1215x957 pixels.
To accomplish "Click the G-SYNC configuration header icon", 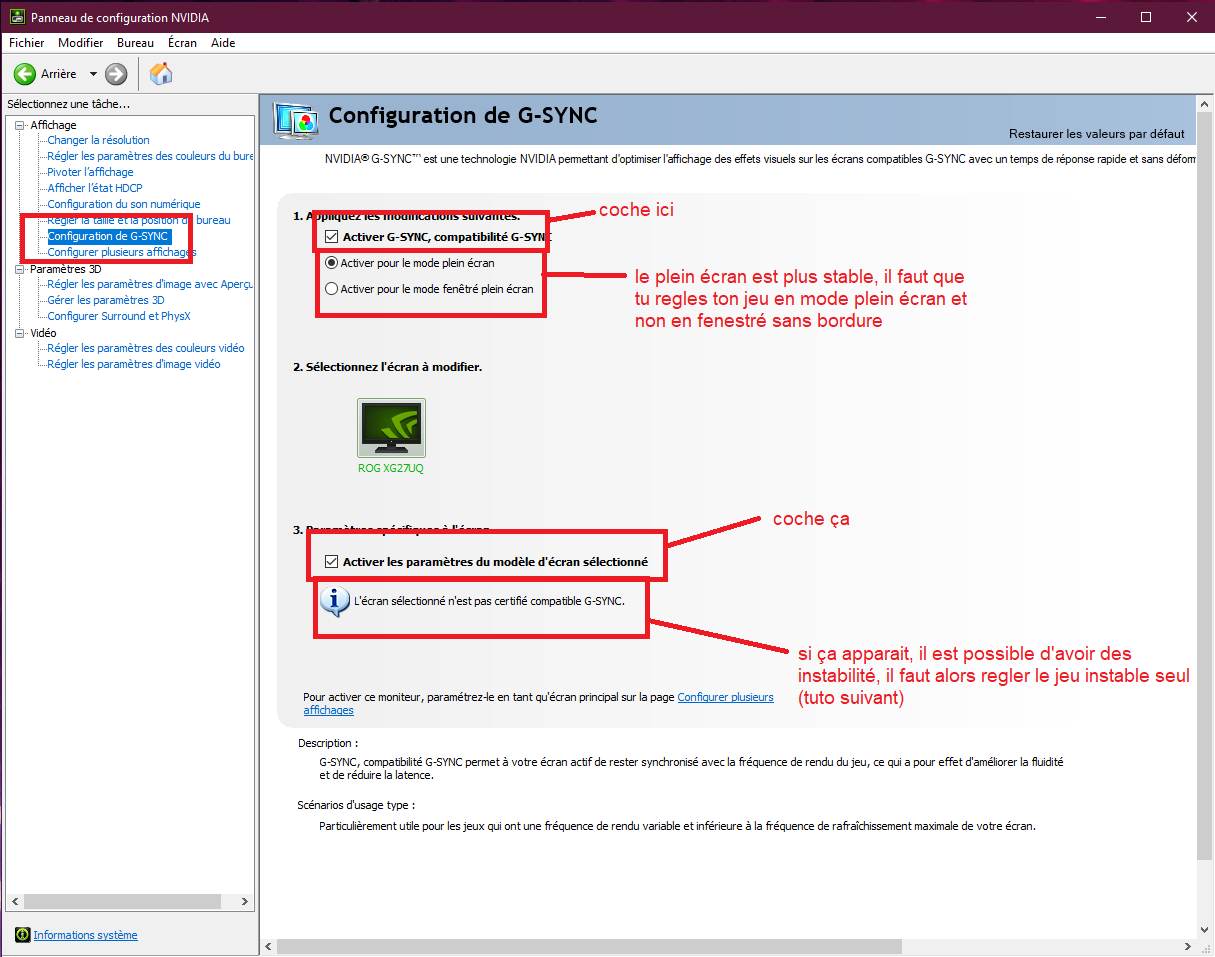I will (296, 118).
